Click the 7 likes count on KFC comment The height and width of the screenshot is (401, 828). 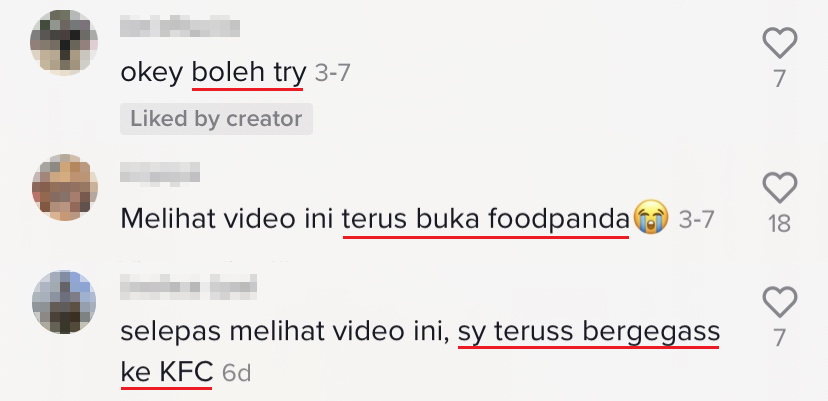(x=780, y=338)
